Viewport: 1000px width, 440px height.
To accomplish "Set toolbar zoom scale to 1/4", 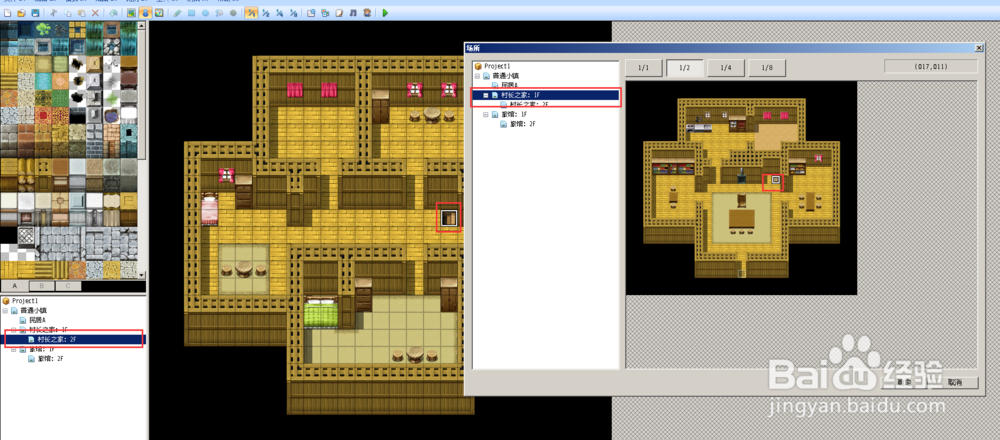I will (x=279, y=13).
